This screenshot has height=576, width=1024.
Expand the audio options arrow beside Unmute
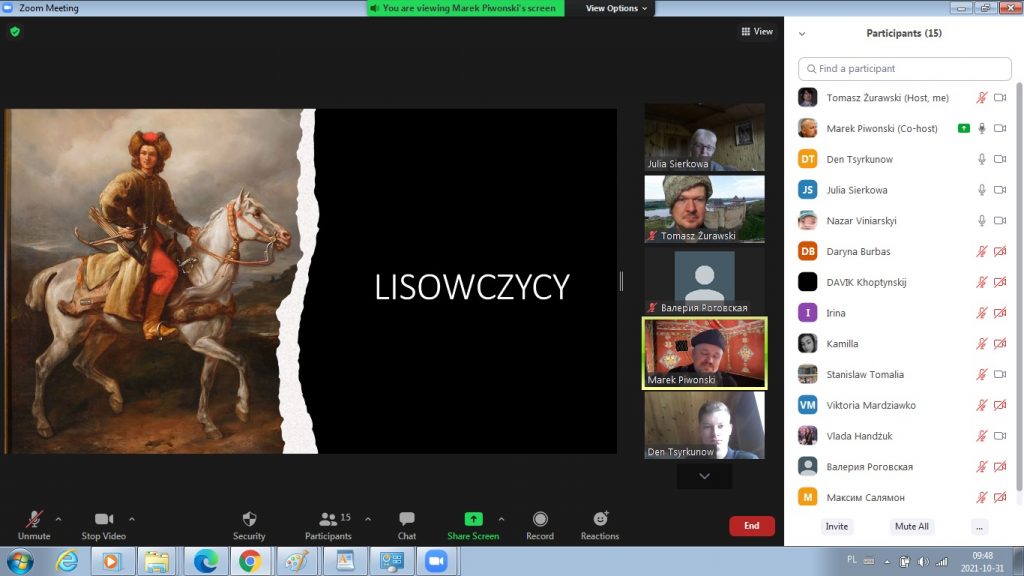click(58, 519)
